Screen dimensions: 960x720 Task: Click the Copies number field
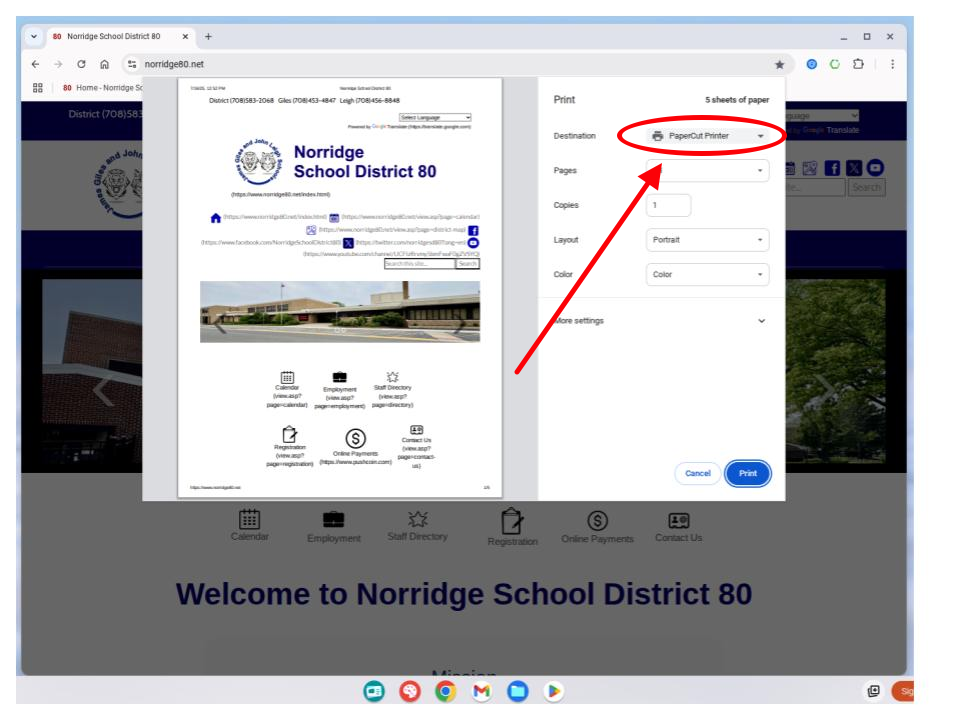coord(669,205)
